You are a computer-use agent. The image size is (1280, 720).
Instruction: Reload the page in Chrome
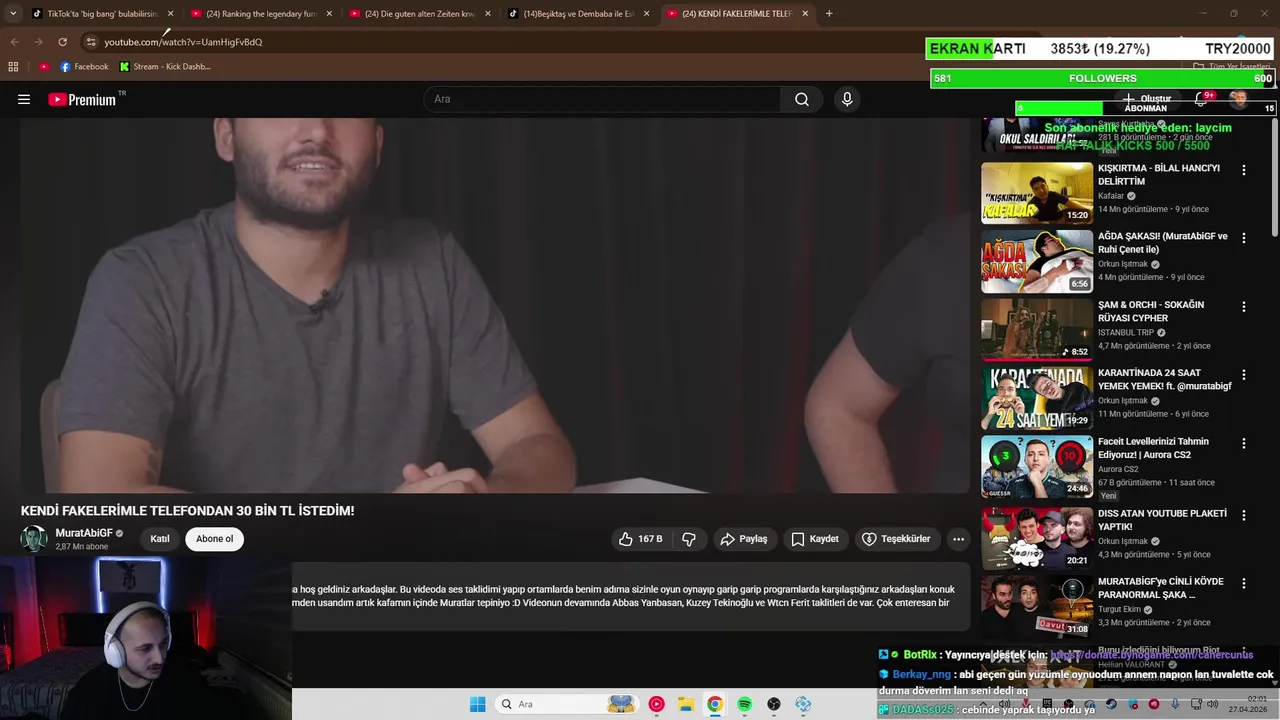coord(62,42)
